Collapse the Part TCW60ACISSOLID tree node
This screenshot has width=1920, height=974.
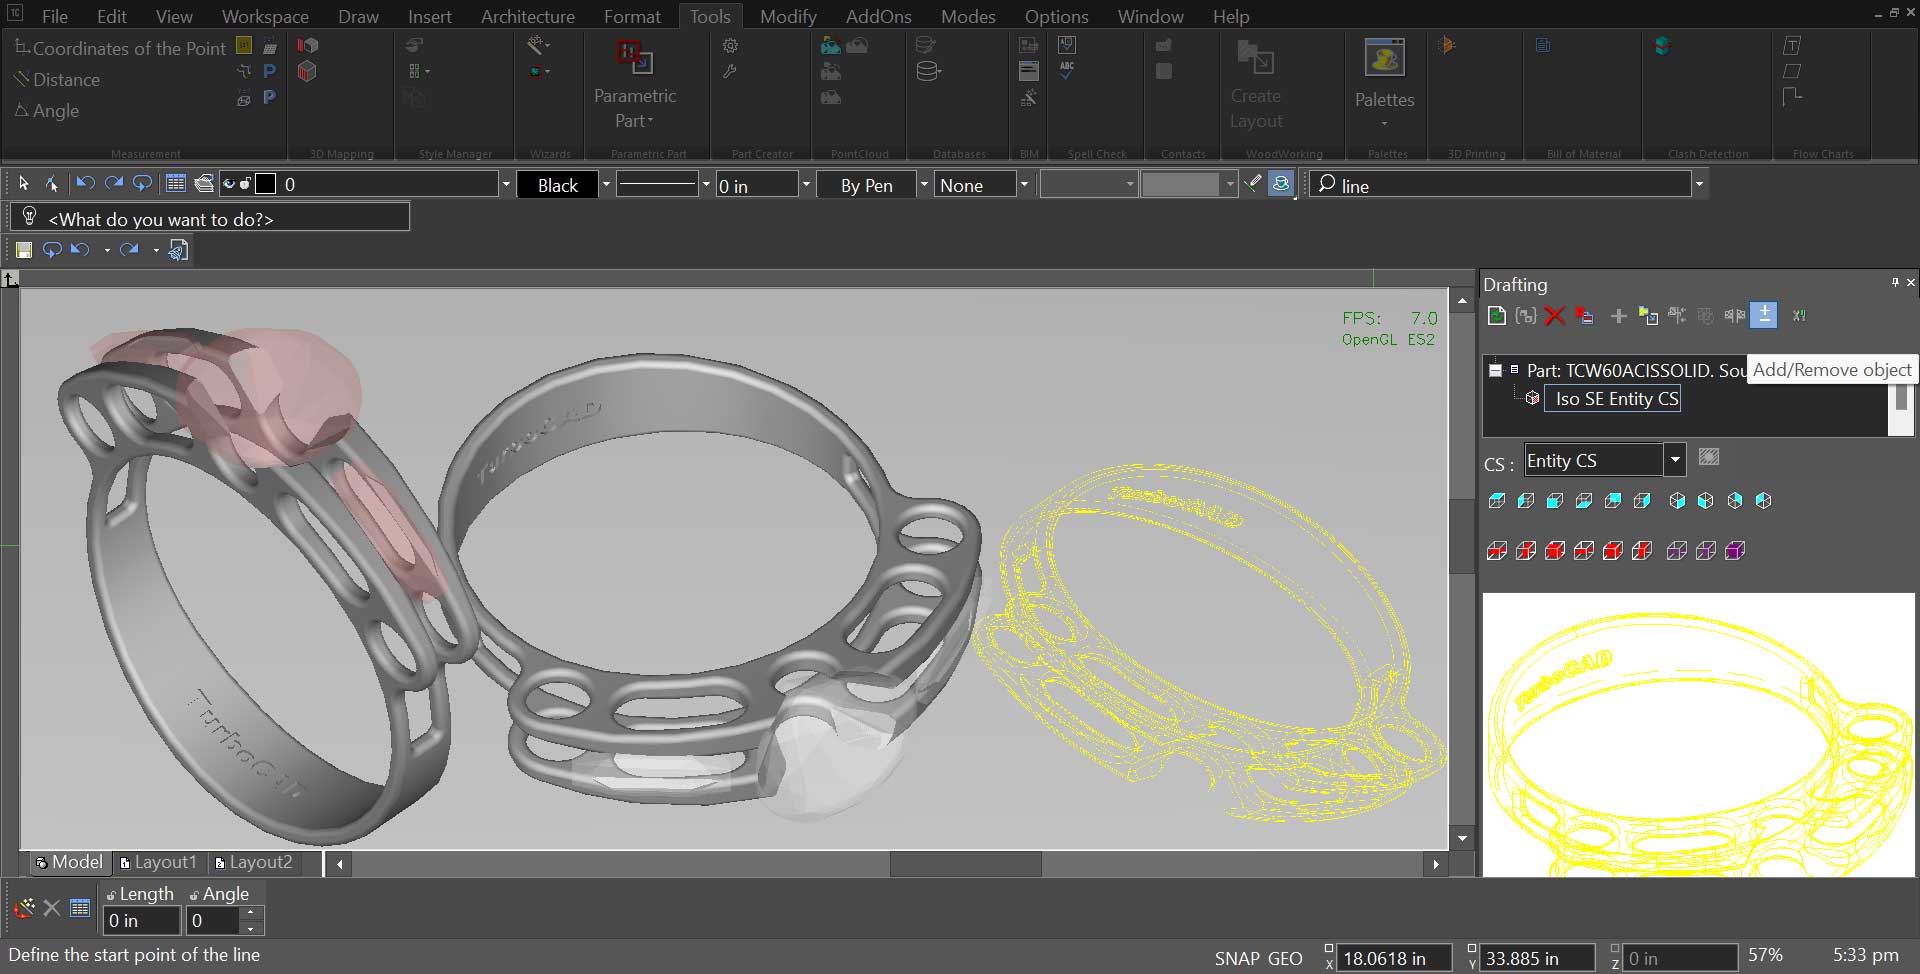pyautogui.click(x=1495, y=370)
